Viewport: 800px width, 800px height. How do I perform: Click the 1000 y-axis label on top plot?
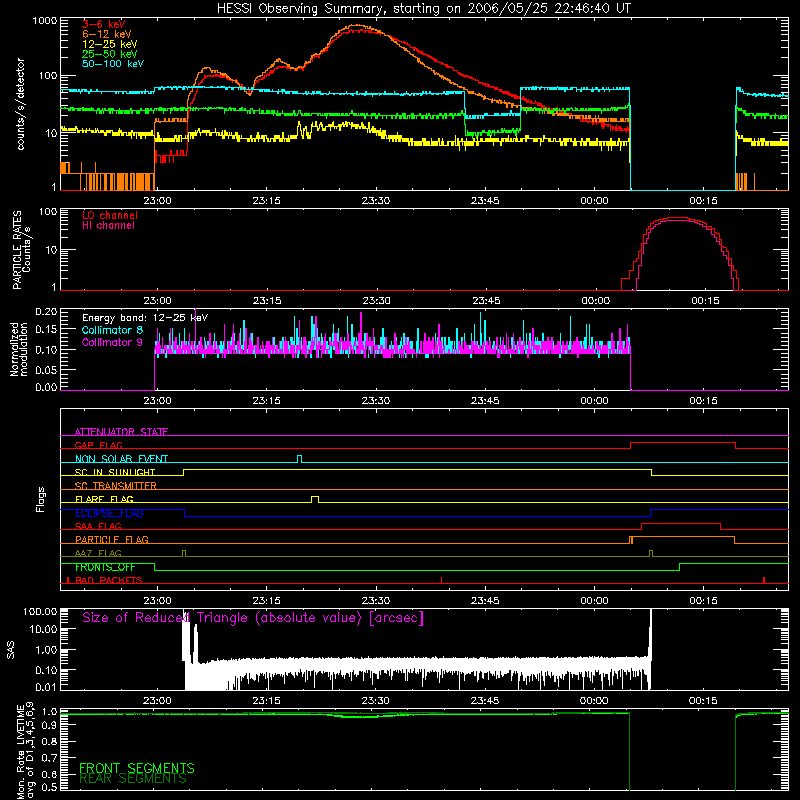45,21
